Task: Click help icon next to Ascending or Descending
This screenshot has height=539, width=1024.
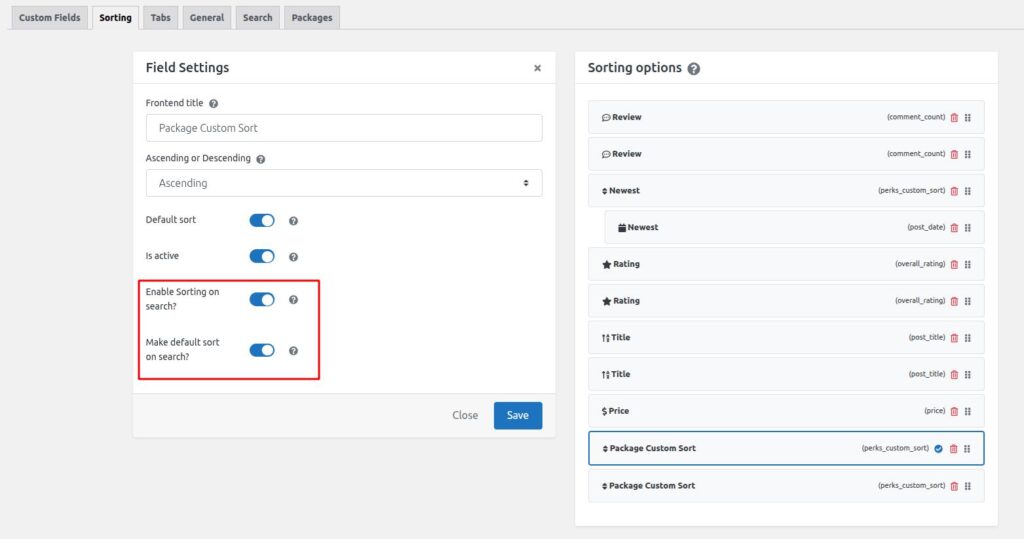Action: pyautogui.click(x=261, y=159)
